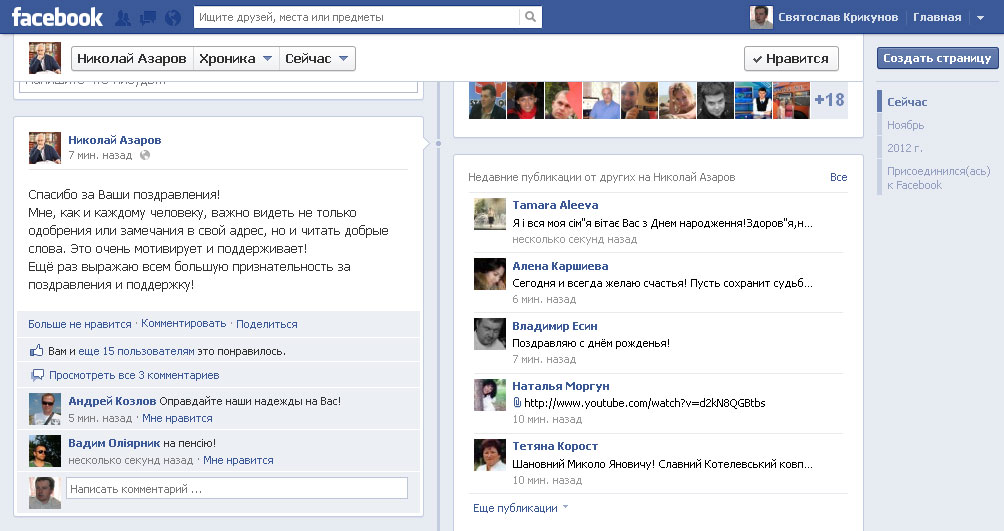1004x531 pixels.
Task: Expand the Сейчас dropdown in page header
Action: coord(317,59)
